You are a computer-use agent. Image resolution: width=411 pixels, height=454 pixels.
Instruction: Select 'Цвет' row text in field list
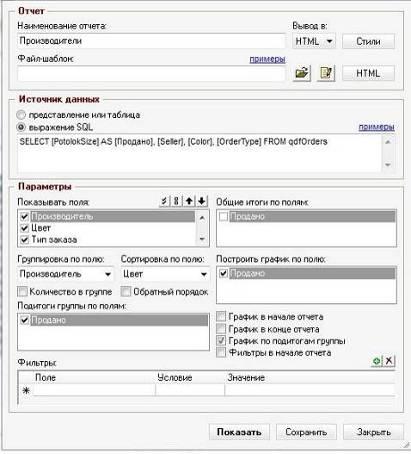41,228
